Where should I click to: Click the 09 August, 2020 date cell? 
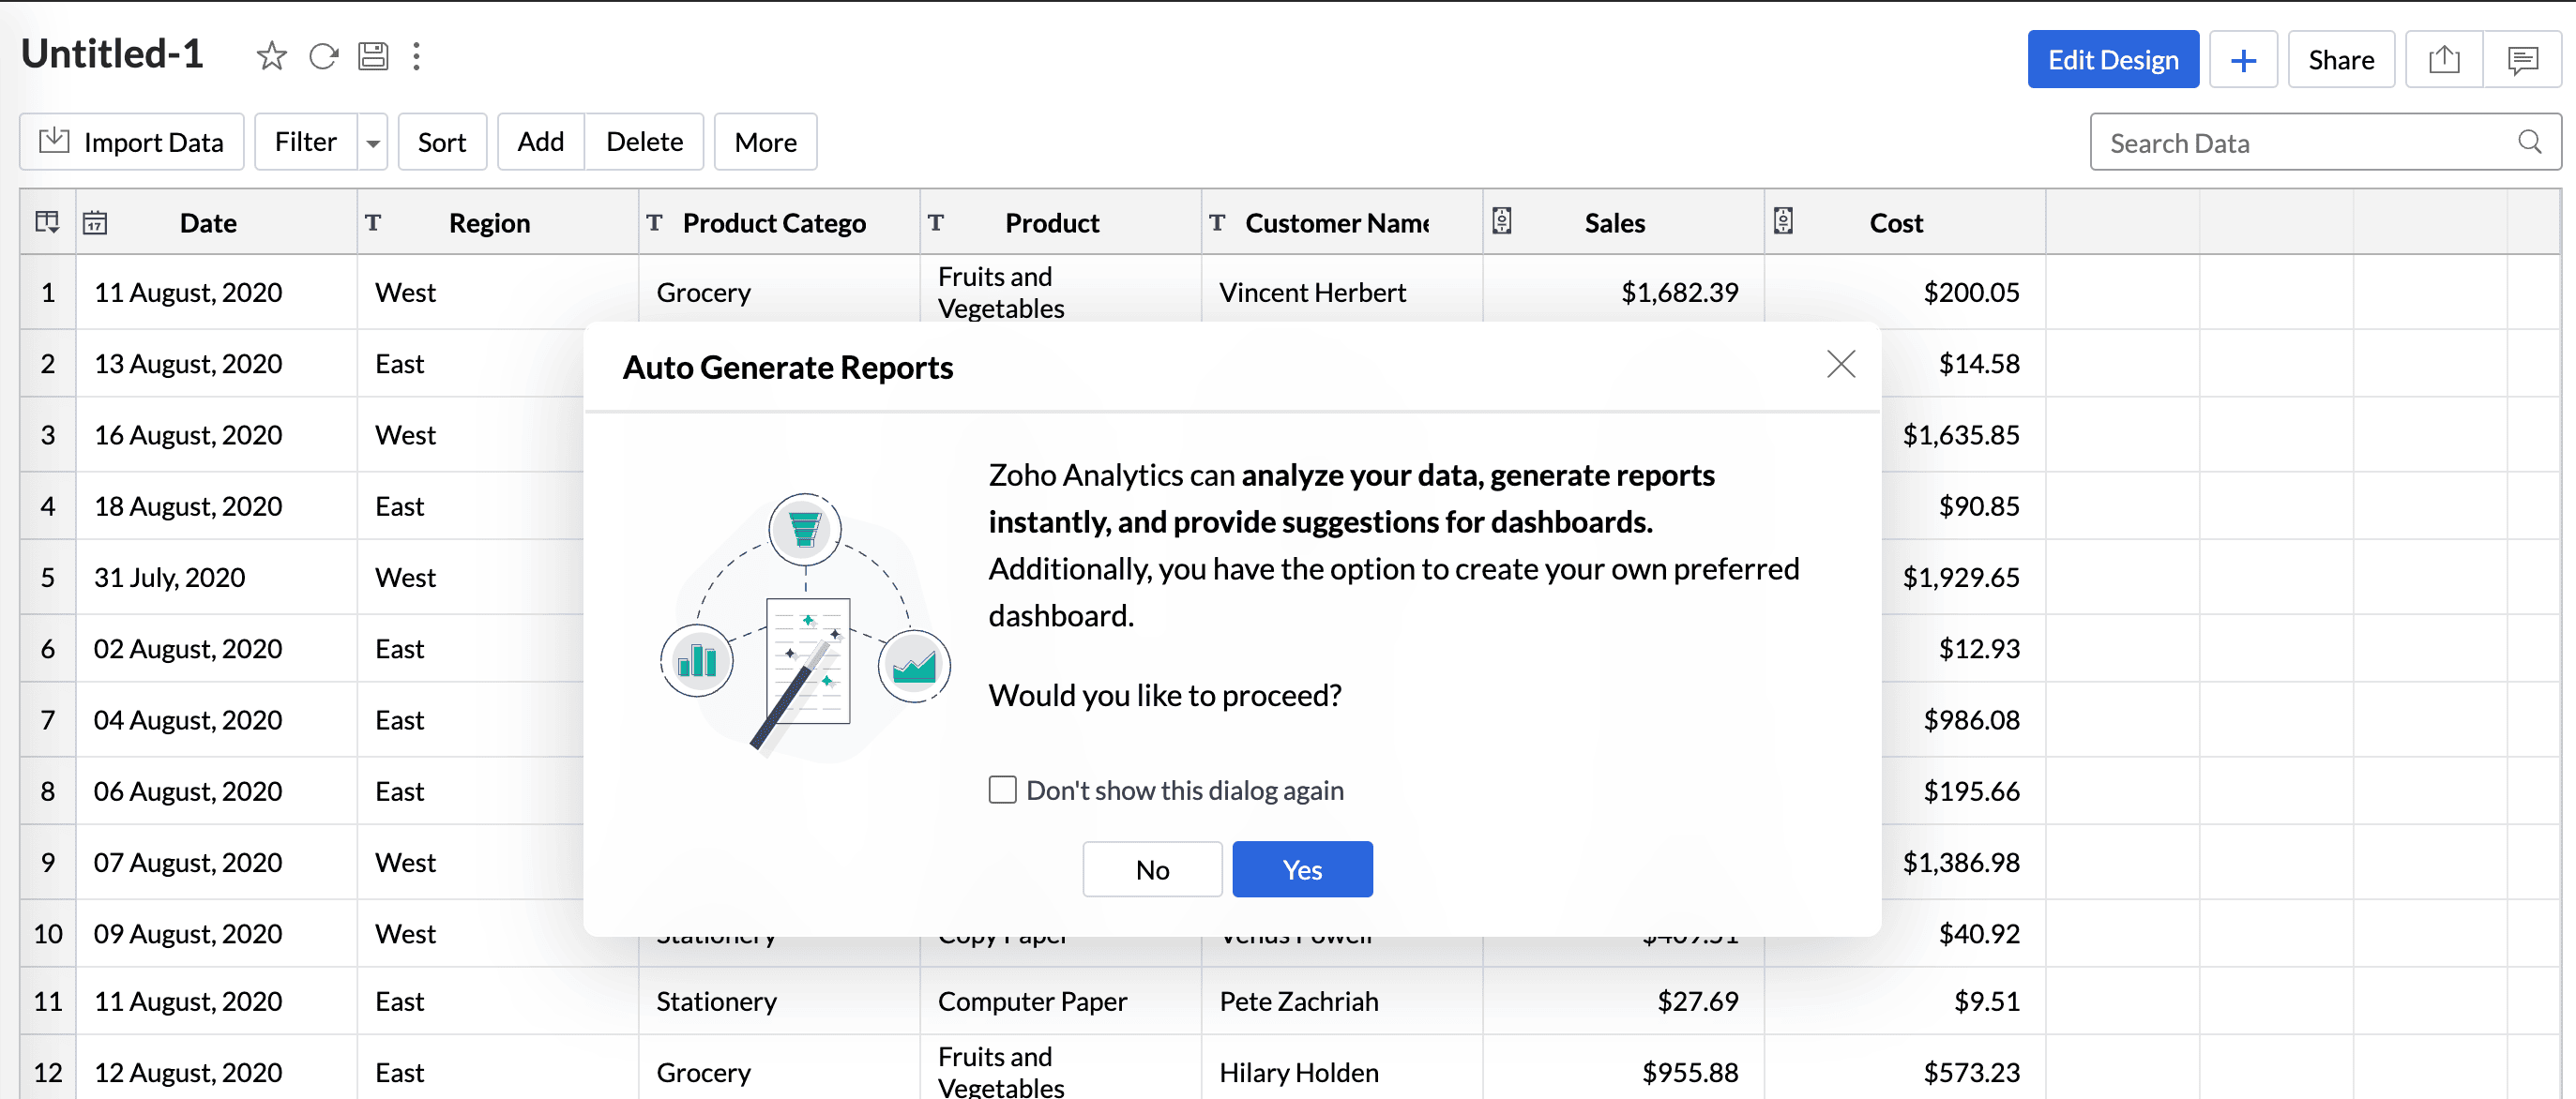tap(217, 932)
